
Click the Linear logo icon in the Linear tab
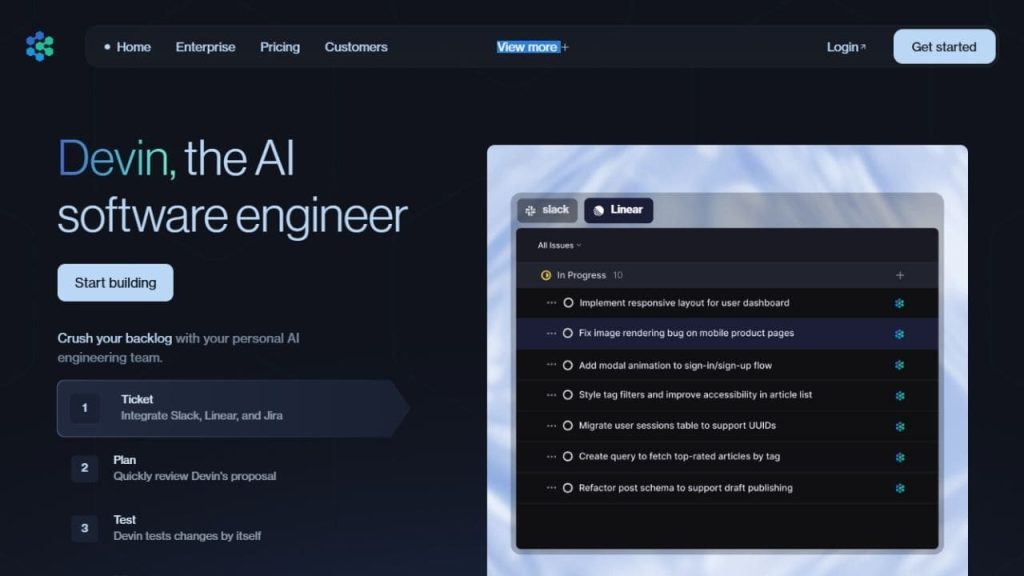pos(598,210)
